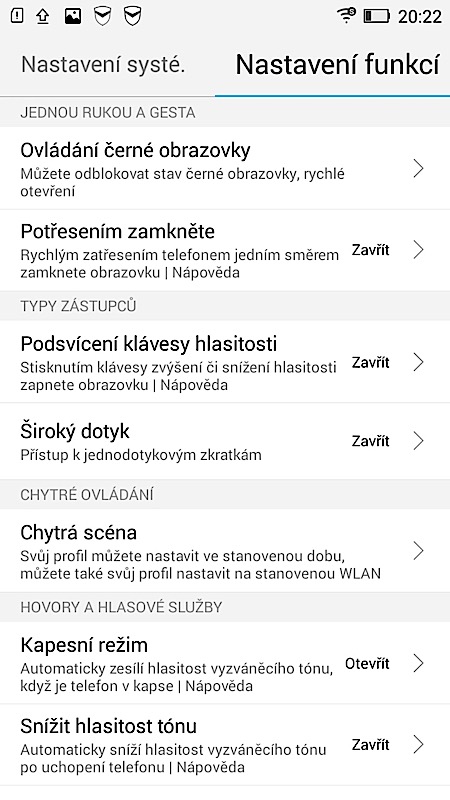The image size is (450, 800).
Task: Tap the 20:22 clock display
Action: [x=419, y=17]
